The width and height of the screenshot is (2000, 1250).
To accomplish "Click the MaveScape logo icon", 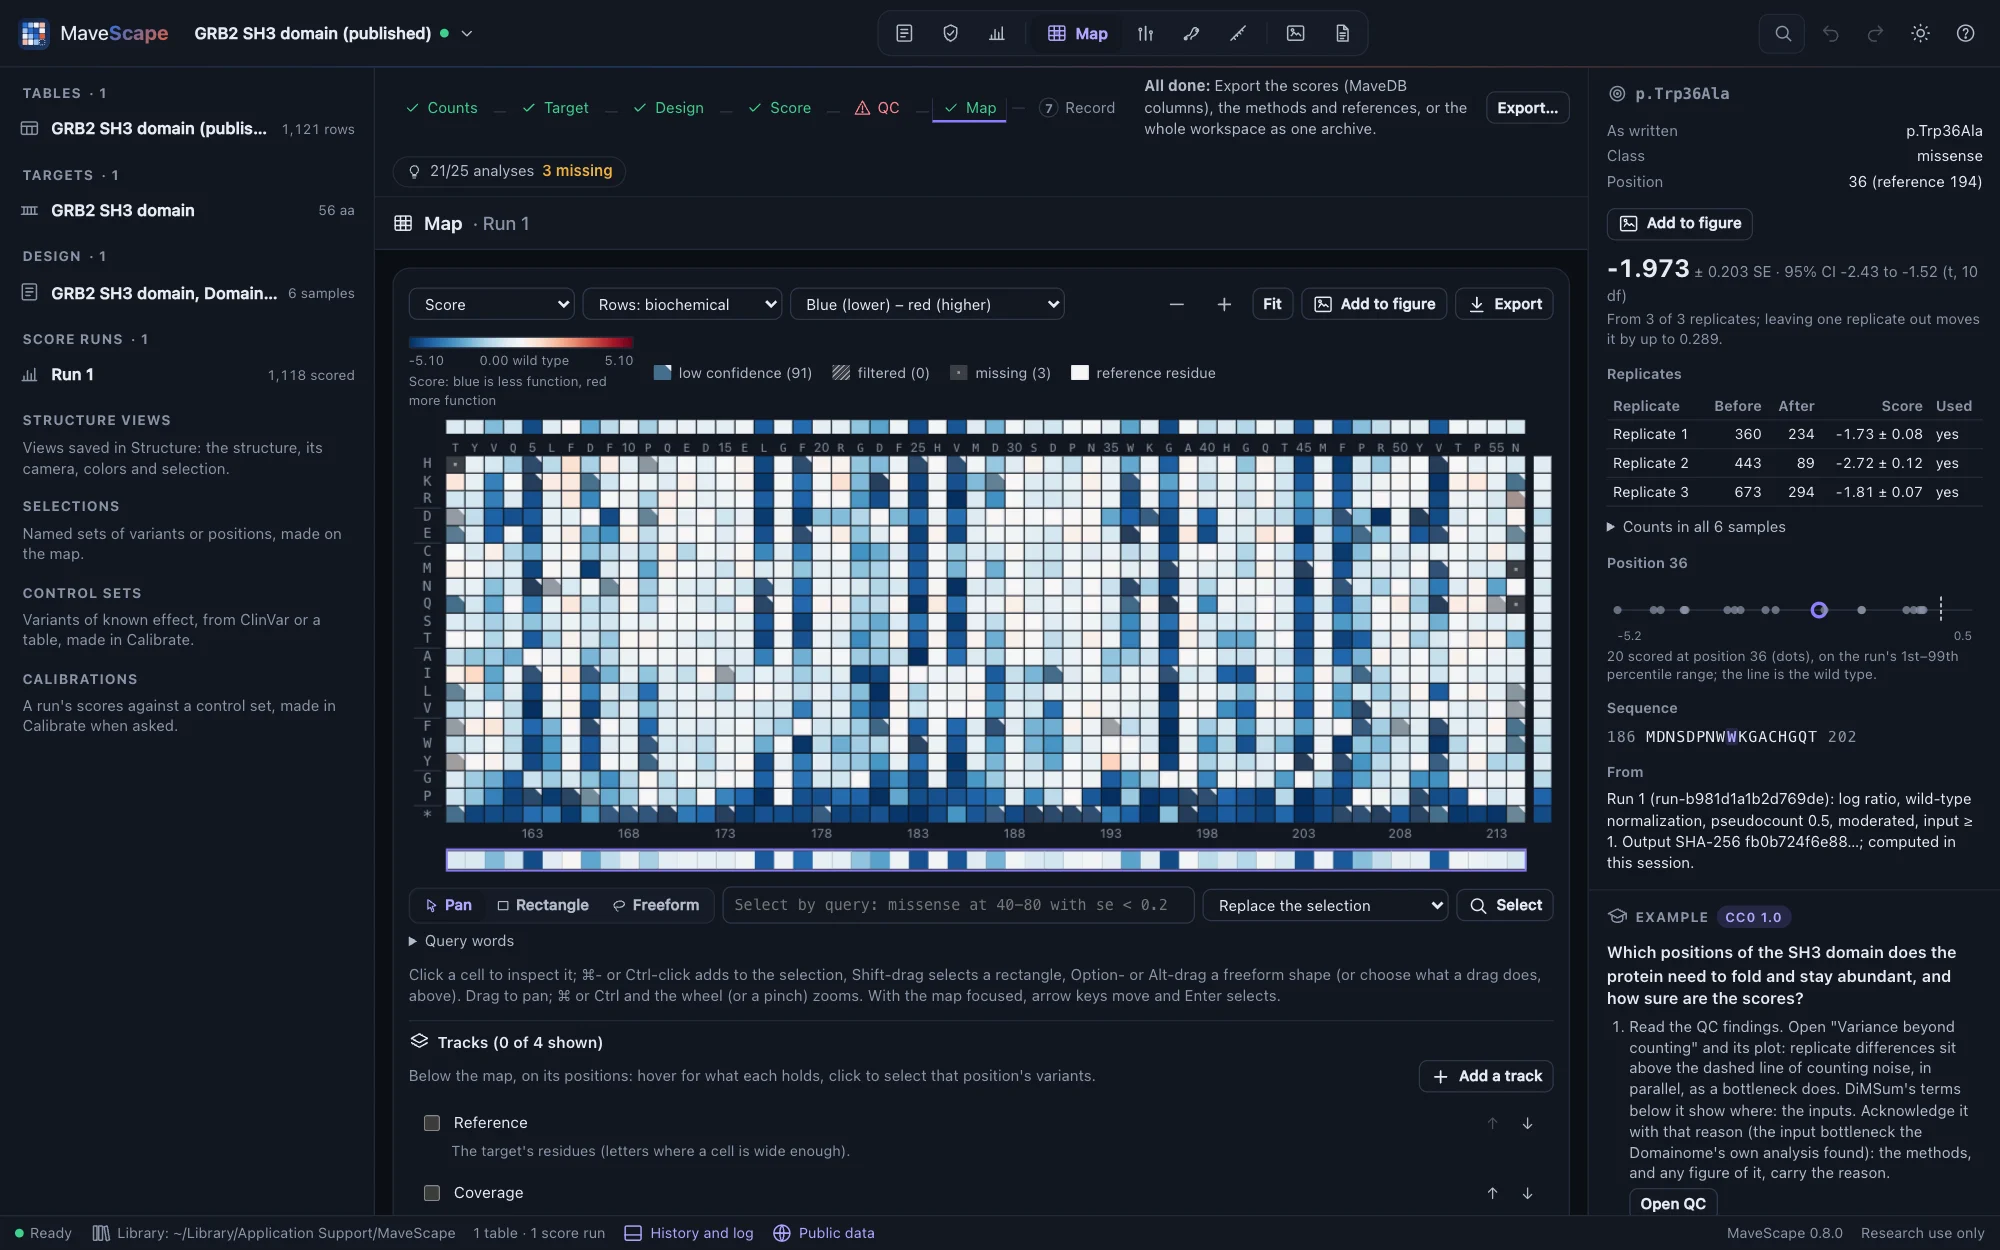I will tap(34, 33).
